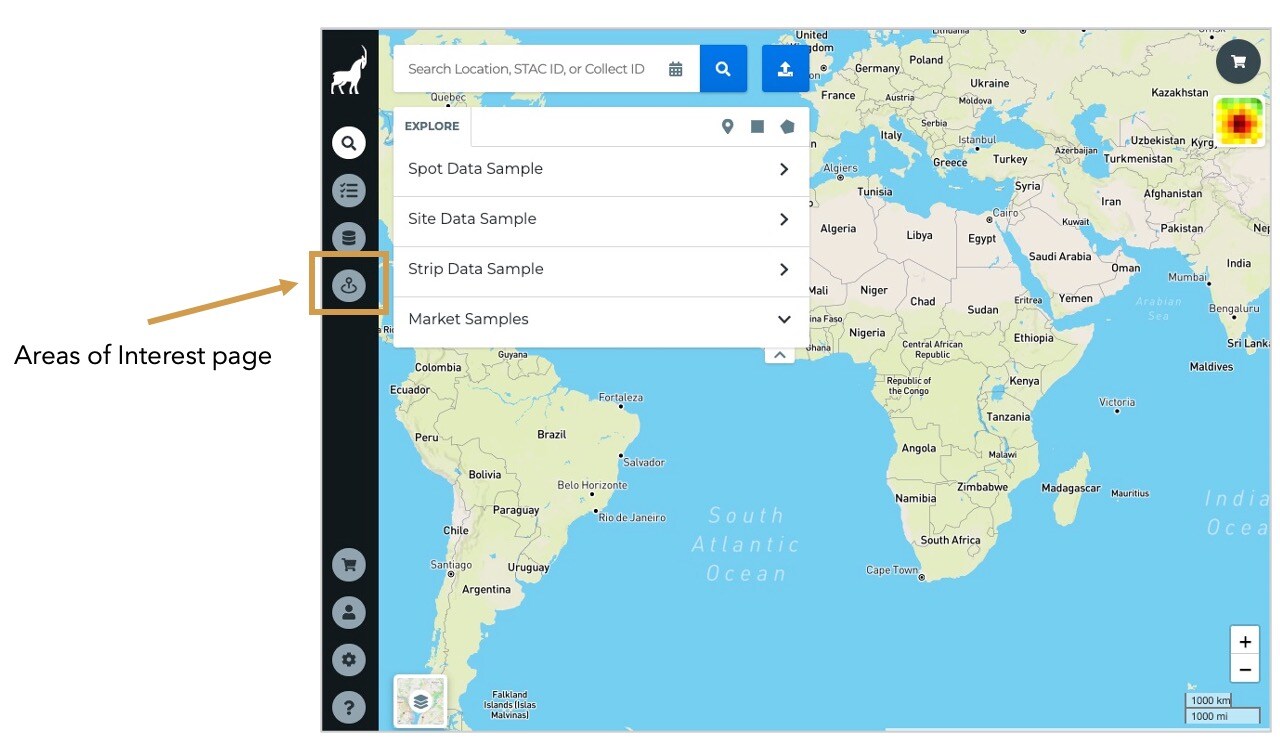Click the Uruguay label on the map
This screenshot has width=1280, height=741.
(x=529, y=567)
